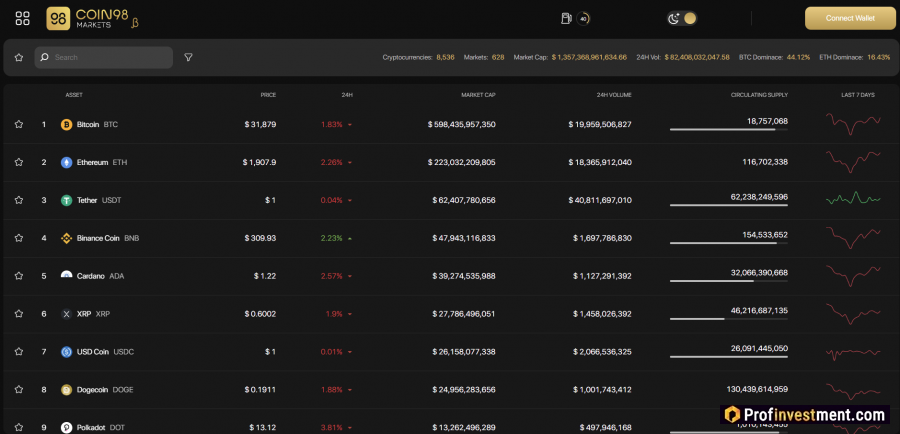Click XRP market cap $ 27,786,496,051
Viewport: 900px width, 434px height.
(x=464, y=314)
